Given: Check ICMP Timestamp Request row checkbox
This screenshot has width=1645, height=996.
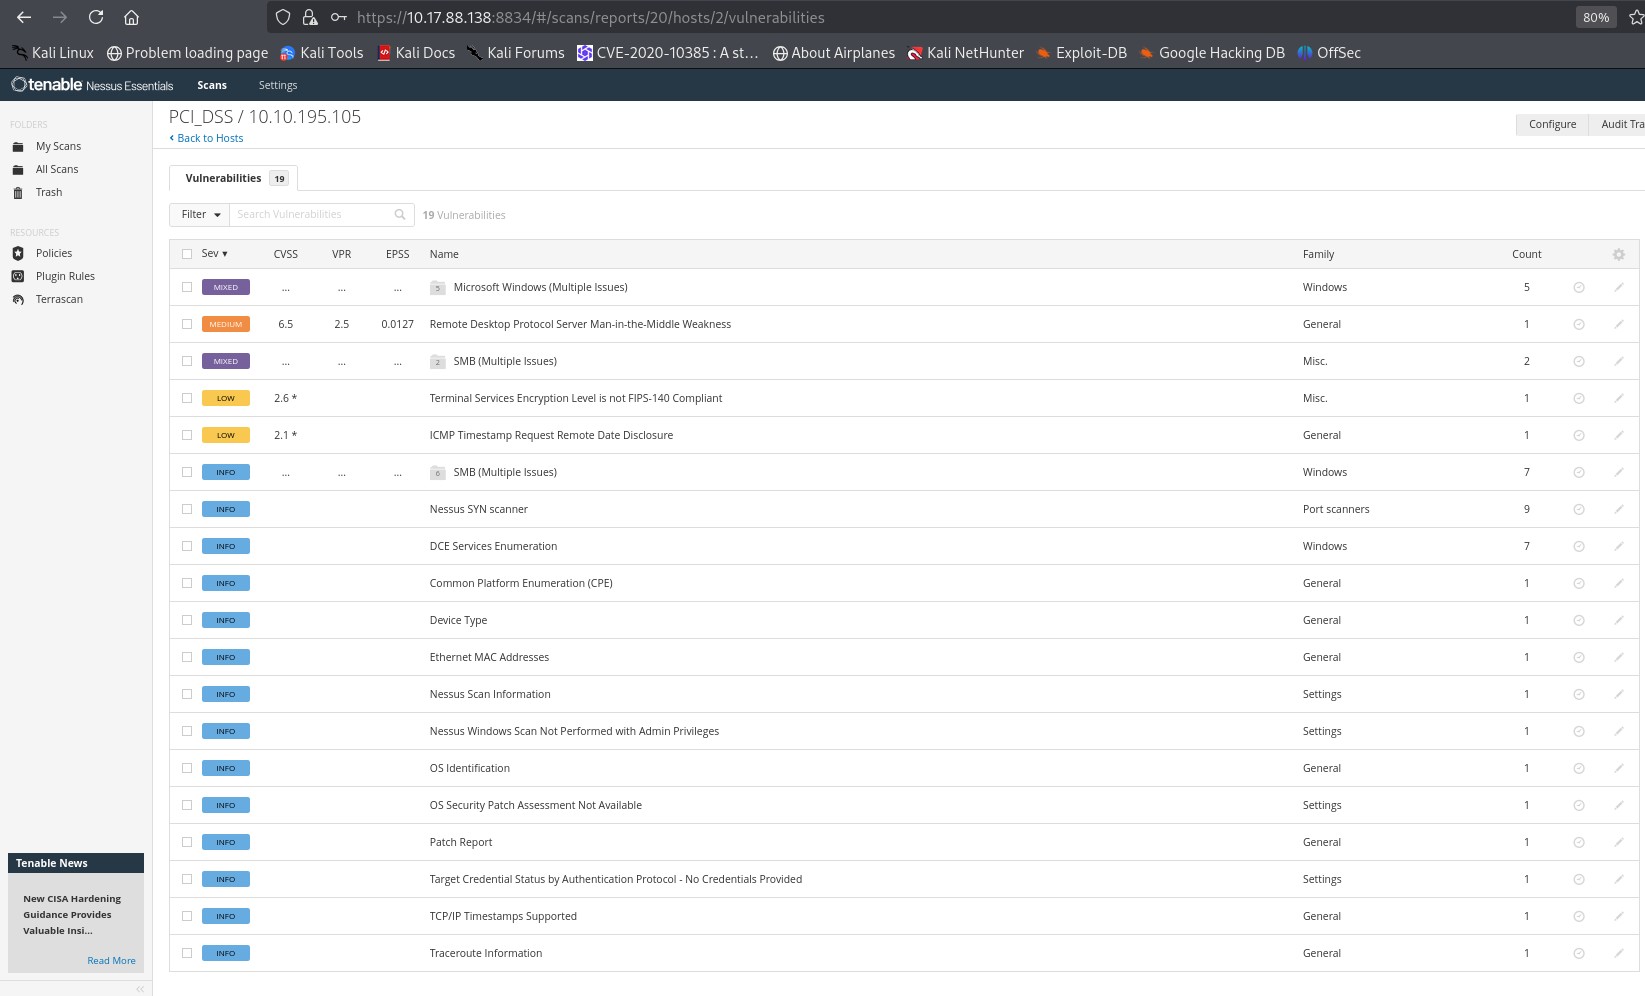Looking at the screenshot, I should pos(187,435).
